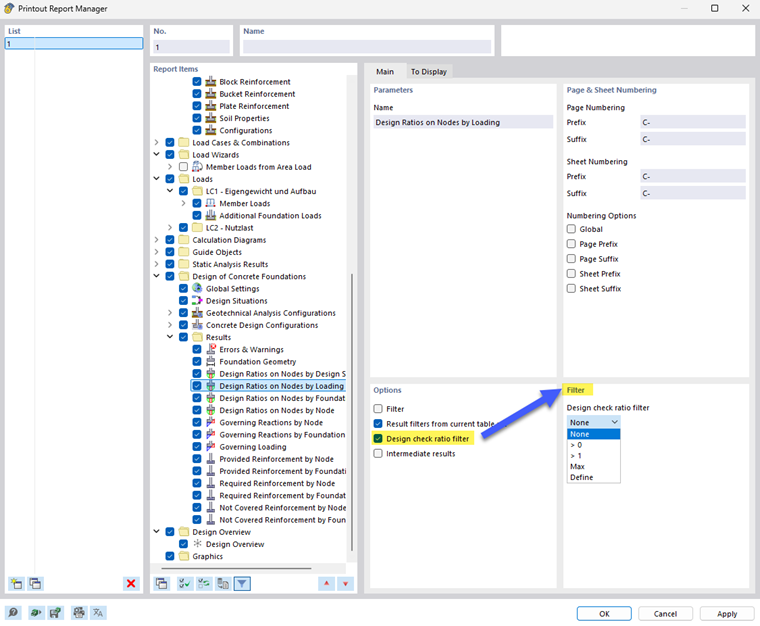Click the green load defaults icon

35,612
